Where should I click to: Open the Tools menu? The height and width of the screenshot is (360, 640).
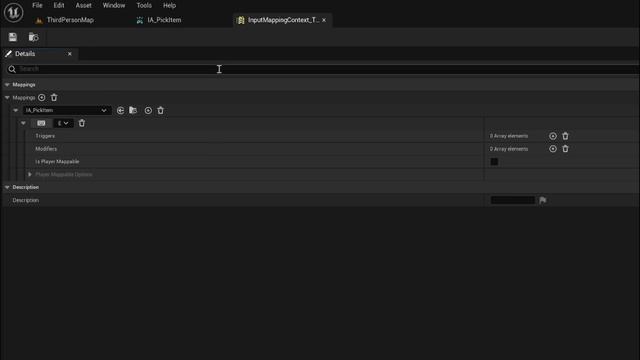144,5
